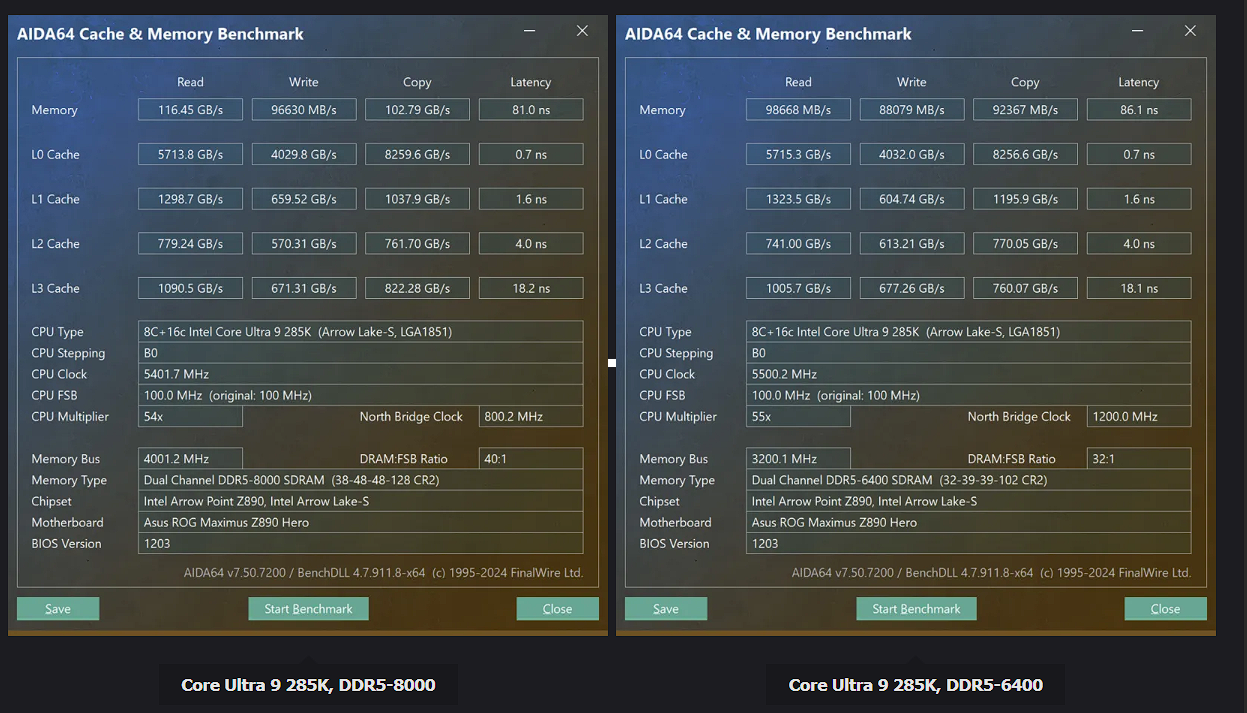Click L2 Cache Write value 570.31 GB/s

(304, 243)
